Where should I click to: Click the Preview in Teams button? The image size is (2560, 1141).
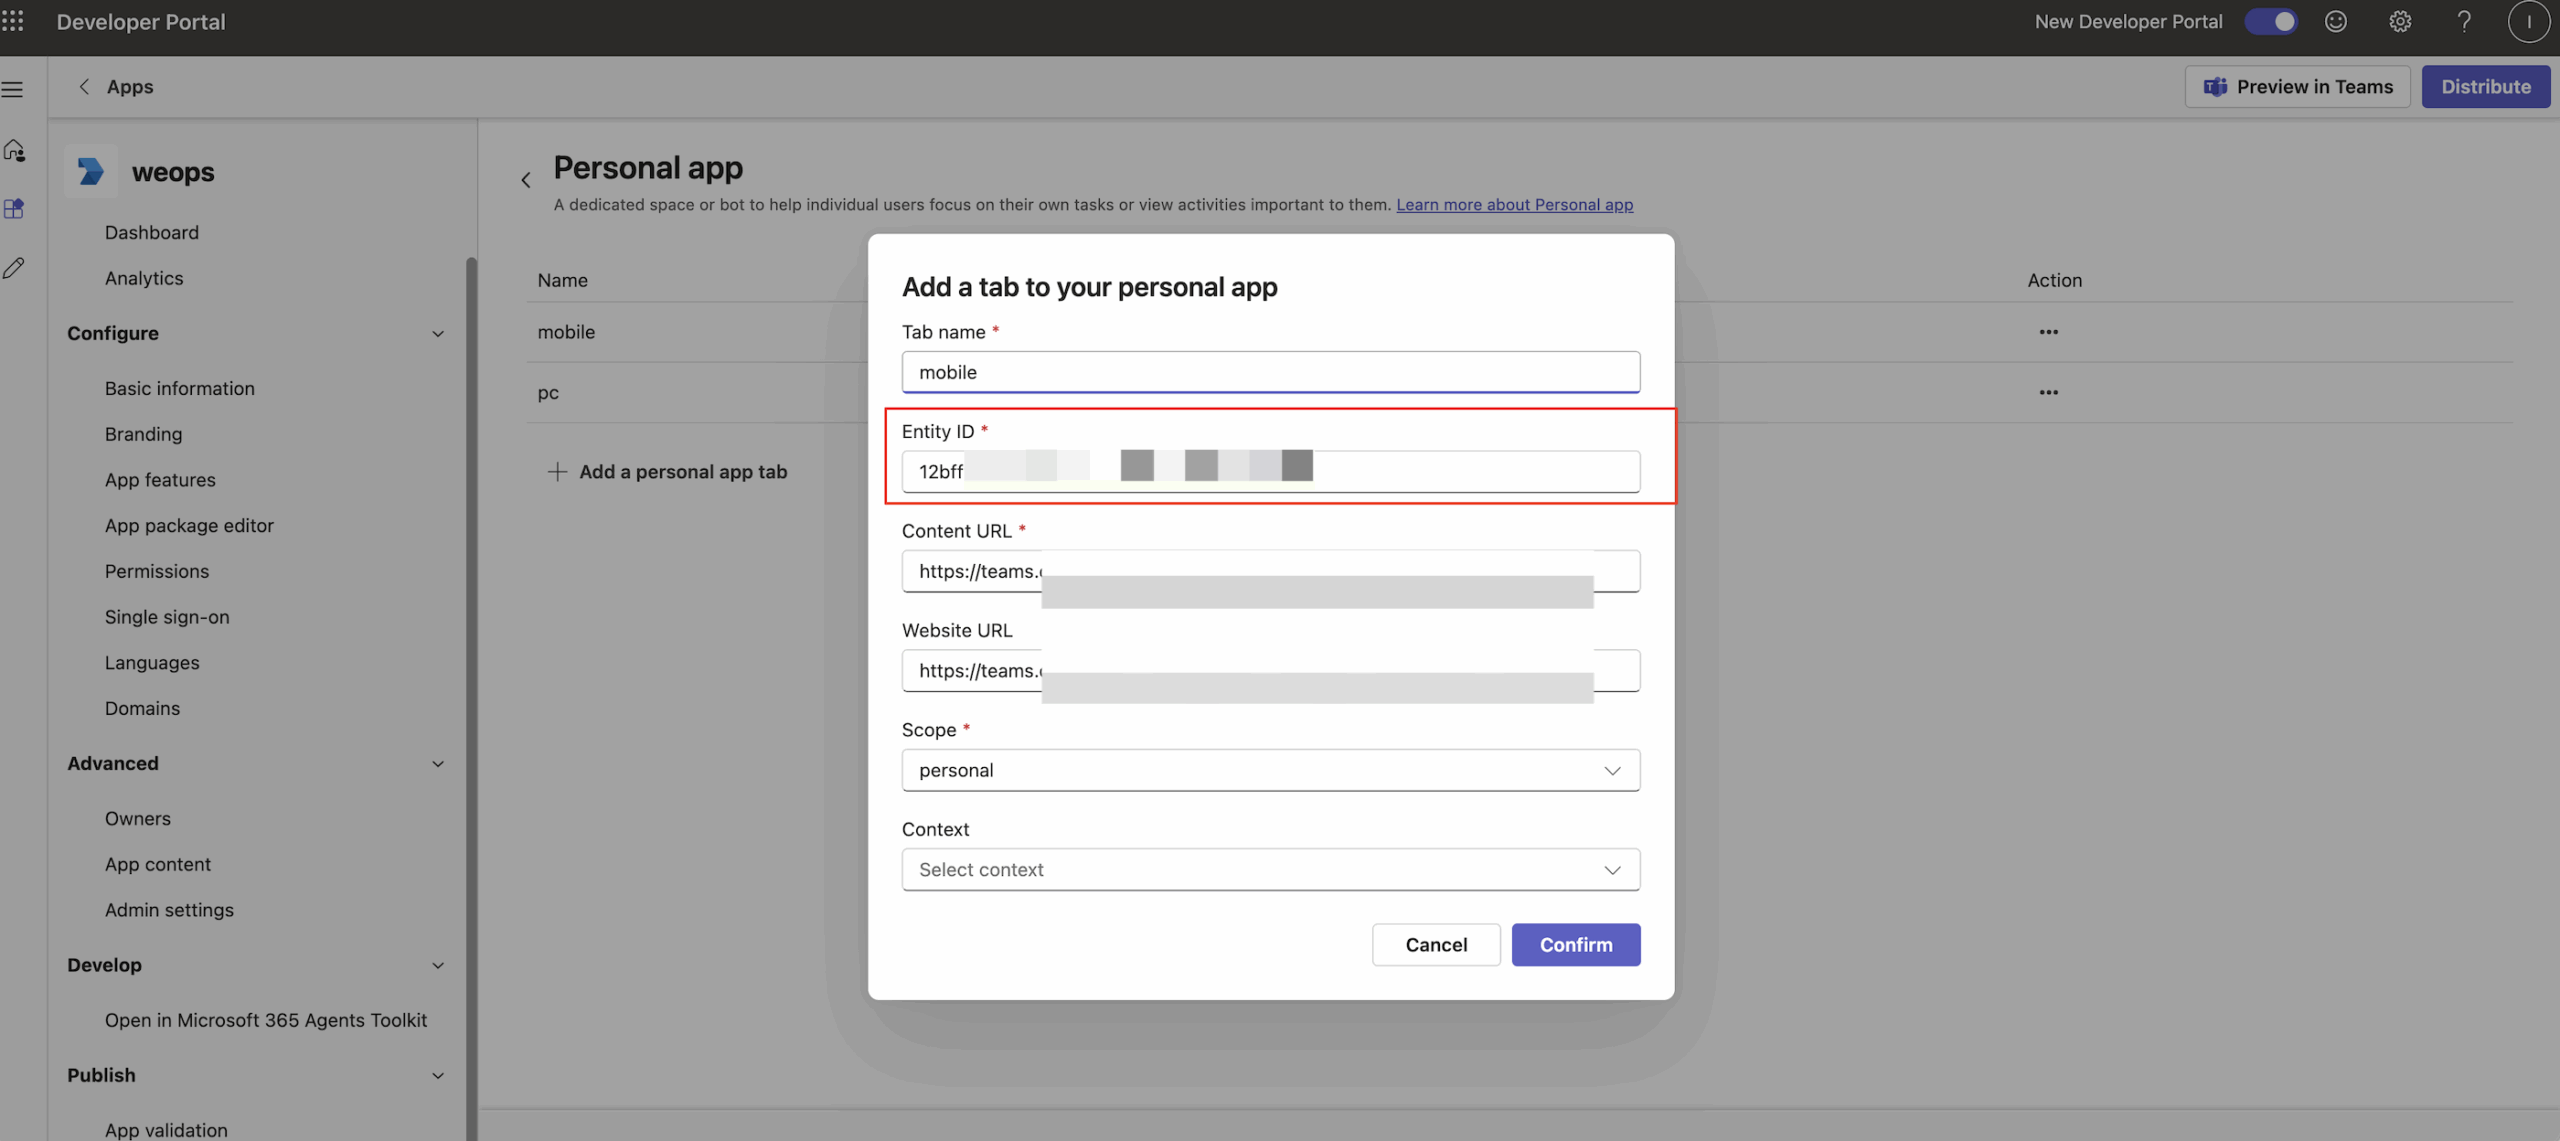2297,87
